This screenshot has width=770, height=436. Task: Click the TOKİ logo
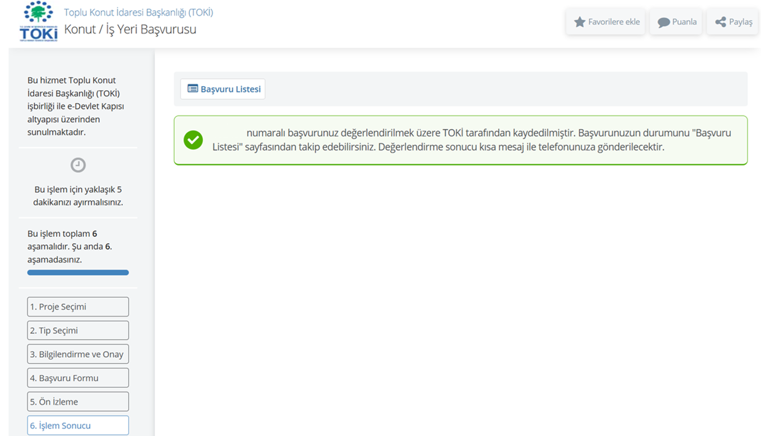pos(38,21)
